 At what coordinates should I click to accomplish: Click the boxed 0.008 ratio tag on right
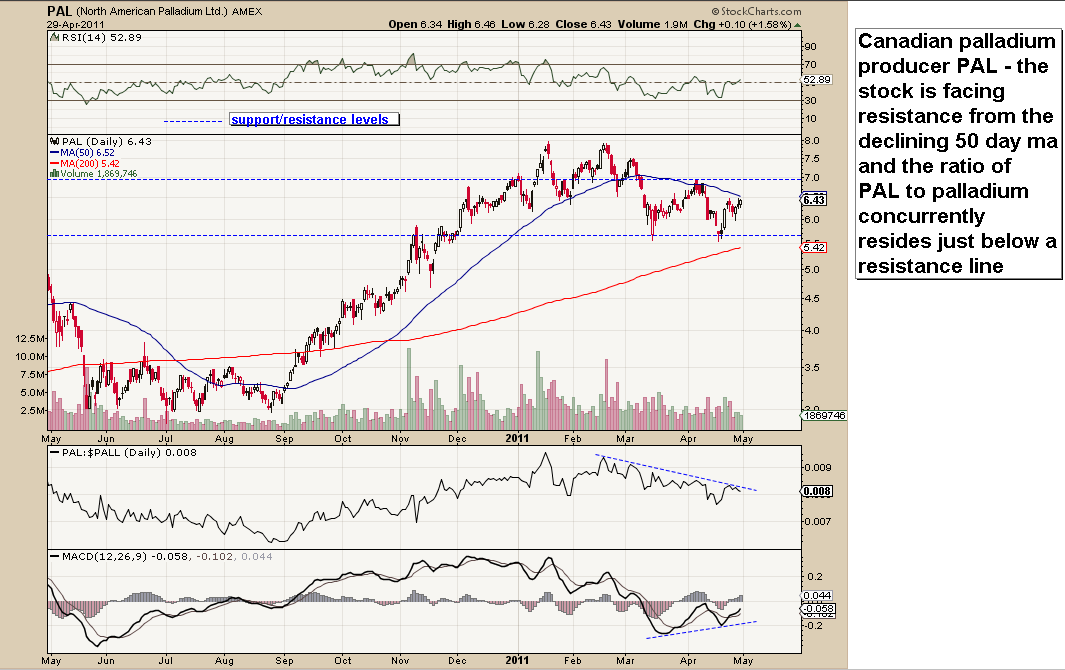click(817, 491)
